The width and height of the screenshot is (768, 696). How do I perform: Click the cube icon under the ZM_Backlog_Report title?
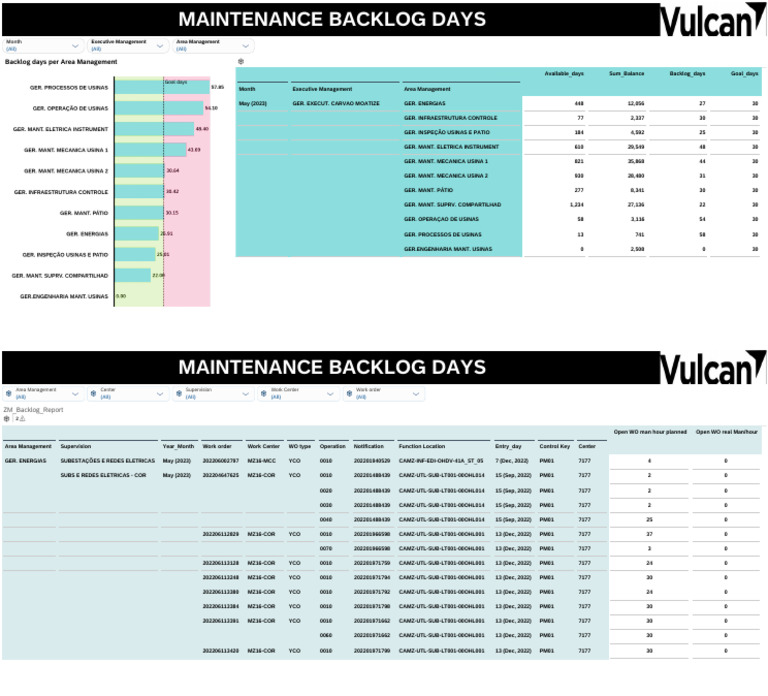(6, 419)
